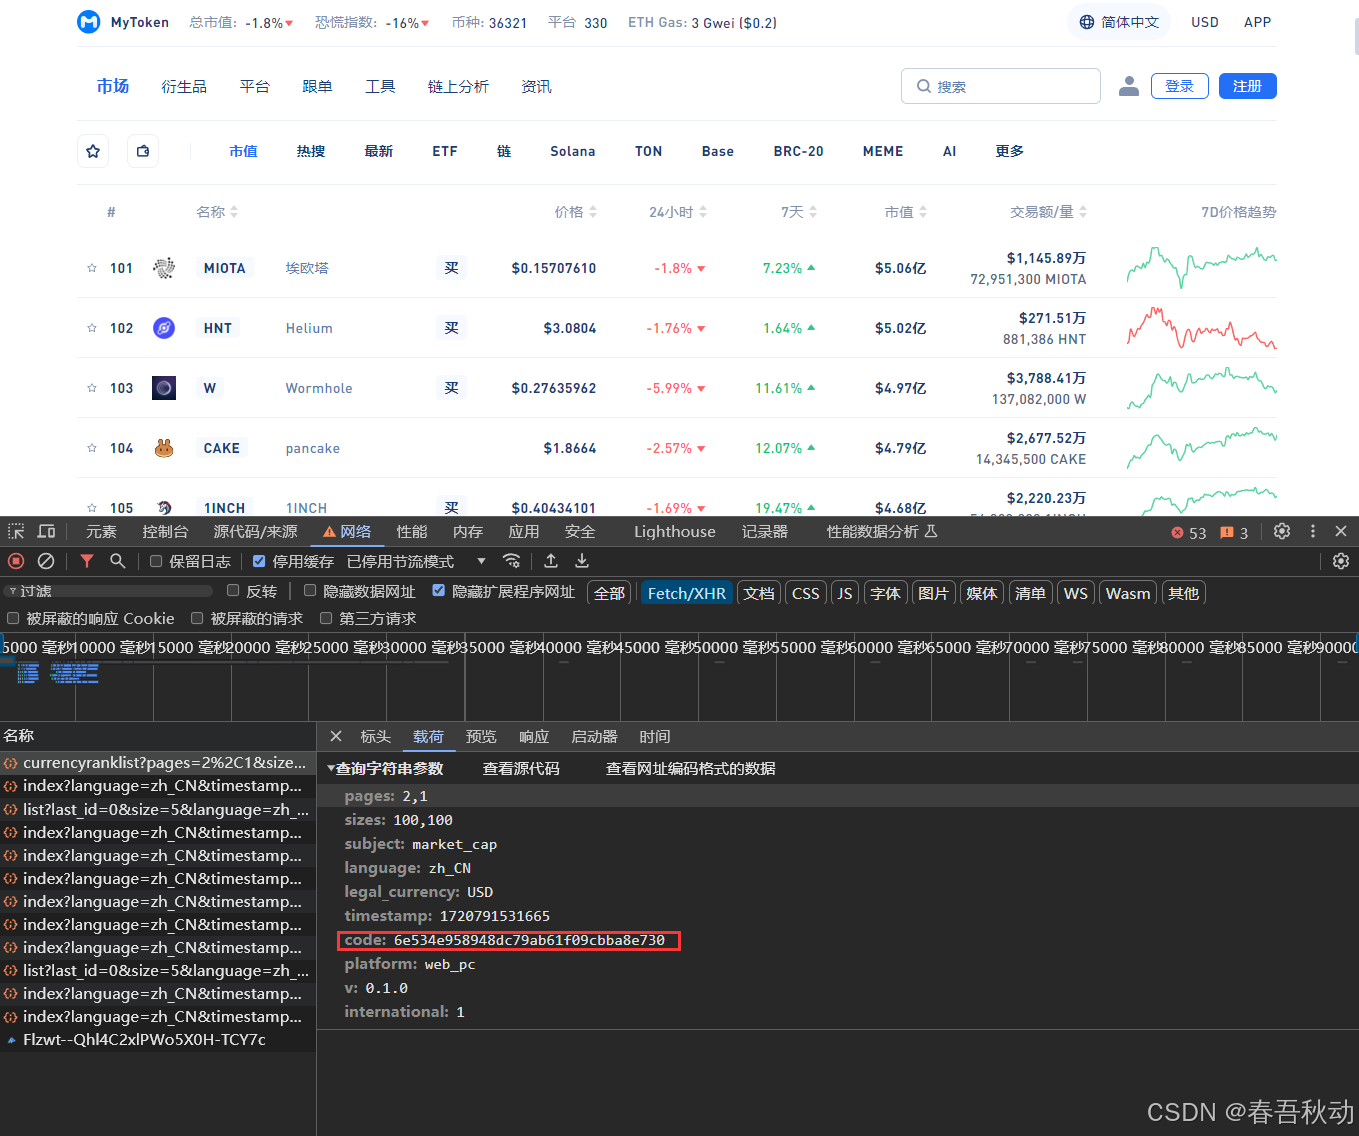
Task: Favorite MIOTA with its star icon
Action: [92, 268]
